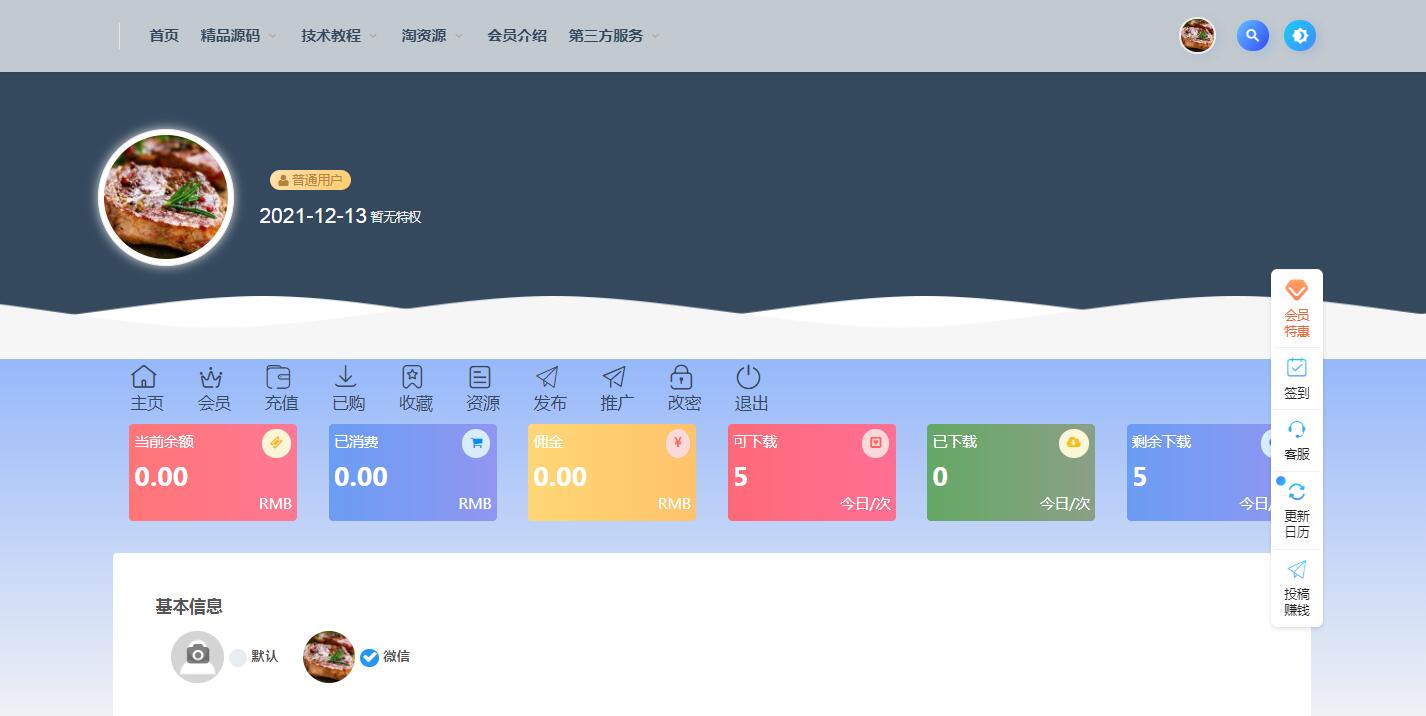The image size is (1426, 716).
Task: Open 淘资源 menu item
Action: pos(424,36)
